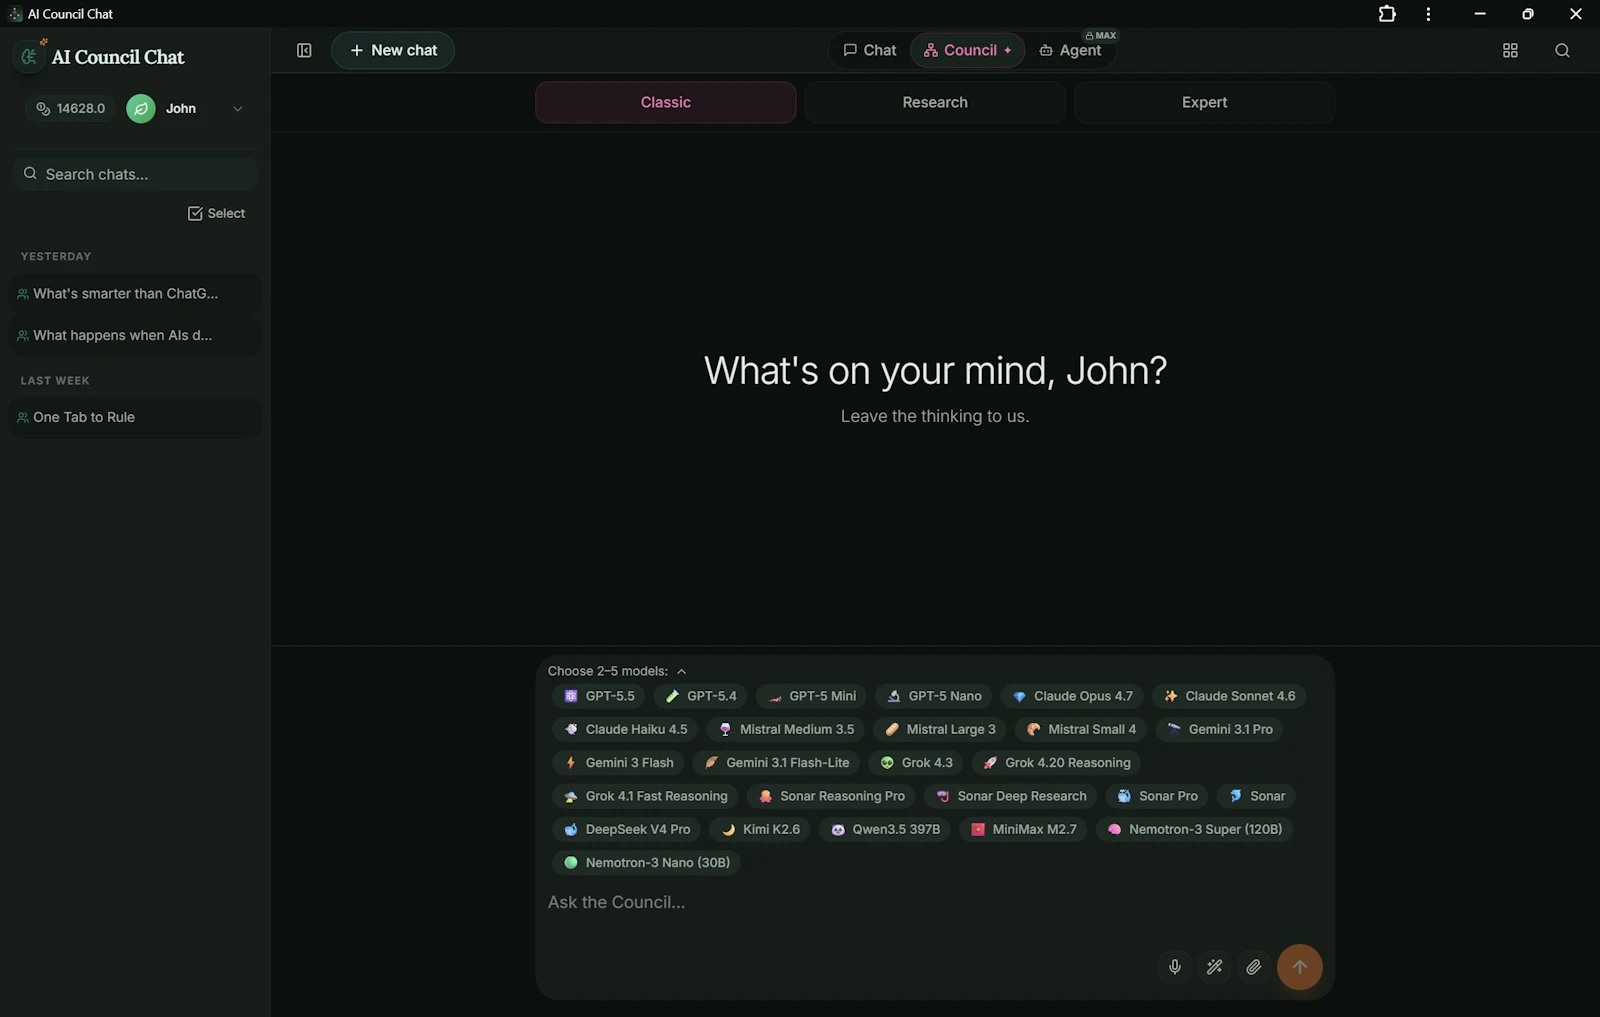Switch to Agent mode
This screenshot has width=1600, height=1017.
[1071, 50]
